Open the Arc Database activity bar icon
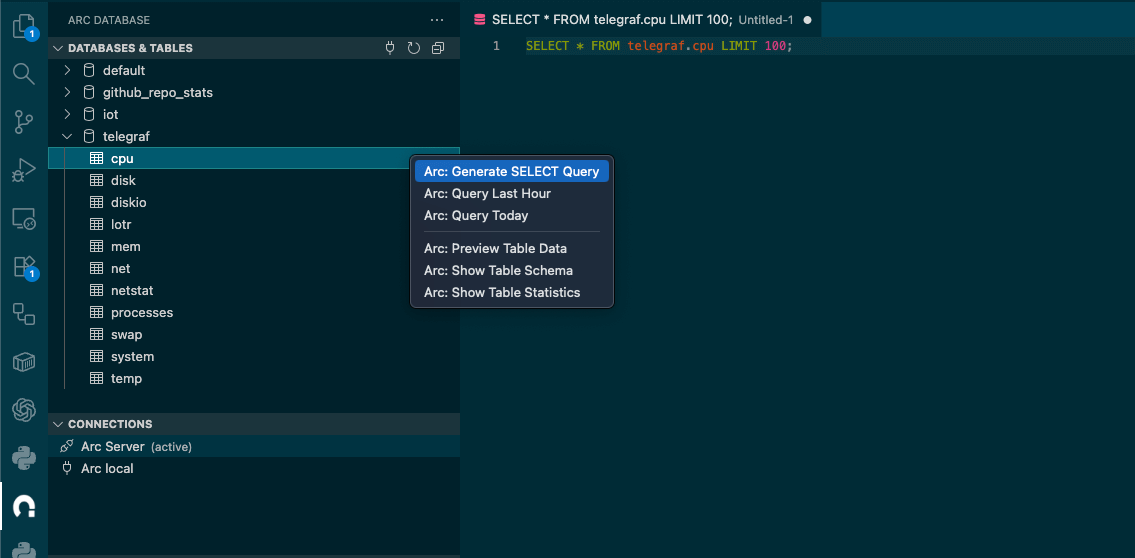Viewport: 1135px width, 558px height. [x=24, y=506]
